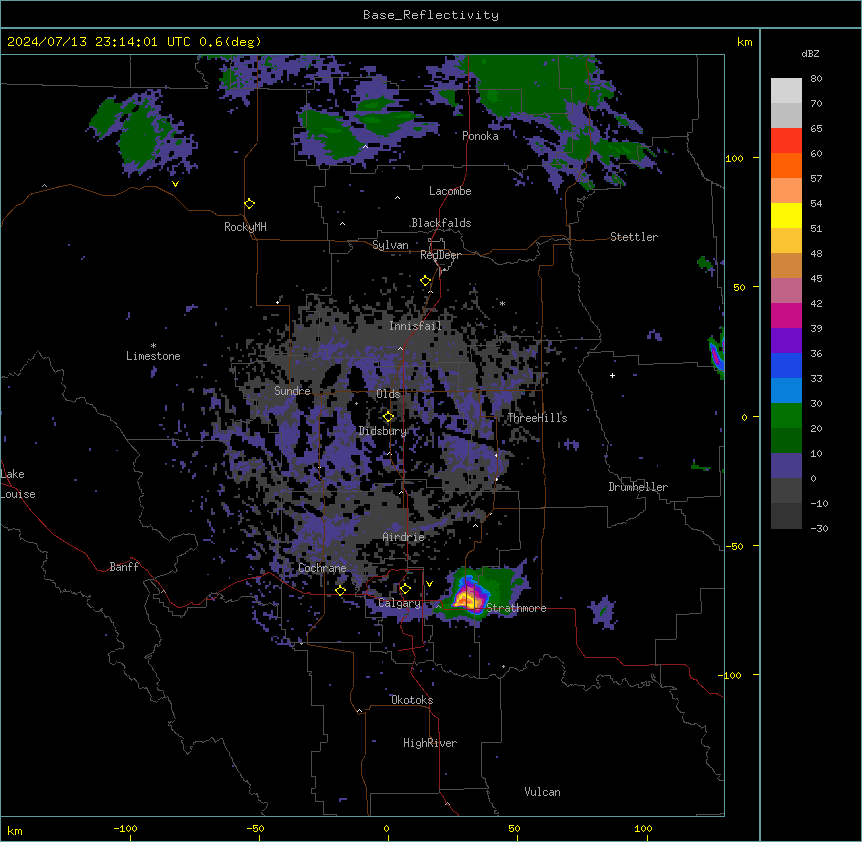Click the white plus marker north of Drumheller

(x=612, y=375)
